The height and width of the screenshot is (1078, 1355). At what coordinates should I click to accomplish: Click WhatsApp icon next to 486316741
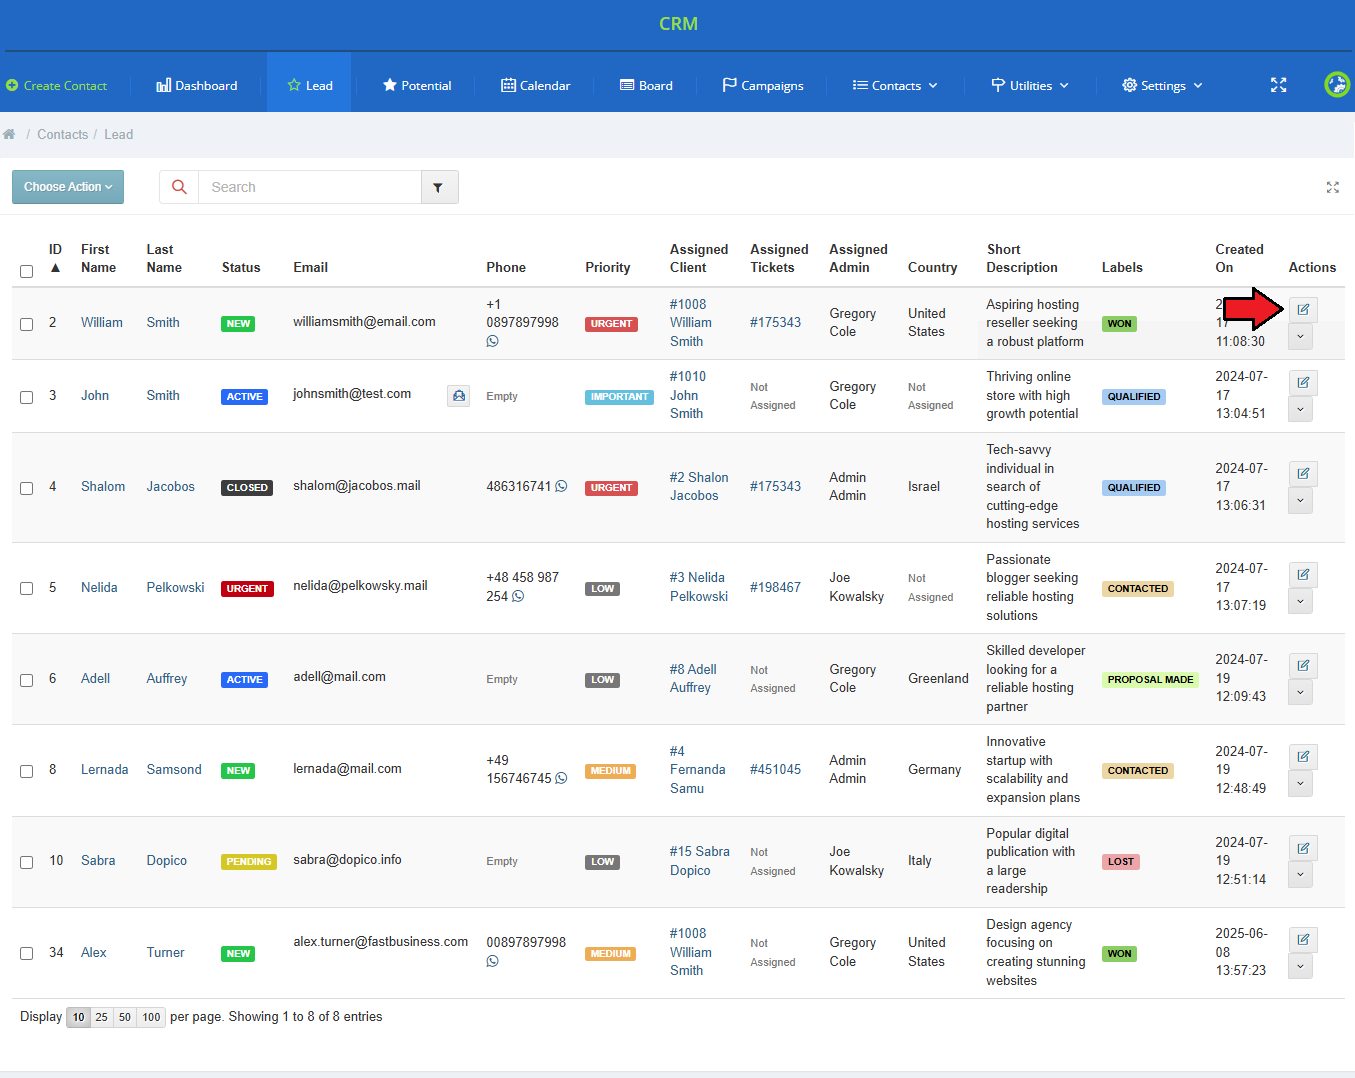pyautogui.click(x=561, y=486)
